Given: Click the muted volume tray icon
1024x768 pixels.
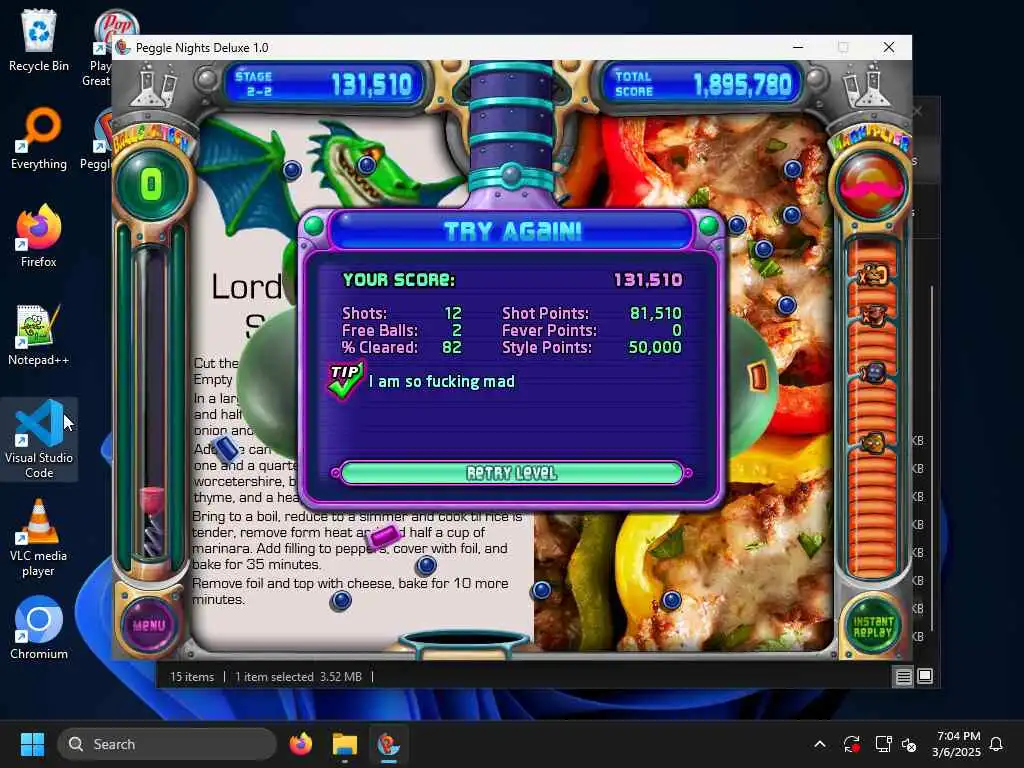Looking at the screenshot, I should coord(908,744).
